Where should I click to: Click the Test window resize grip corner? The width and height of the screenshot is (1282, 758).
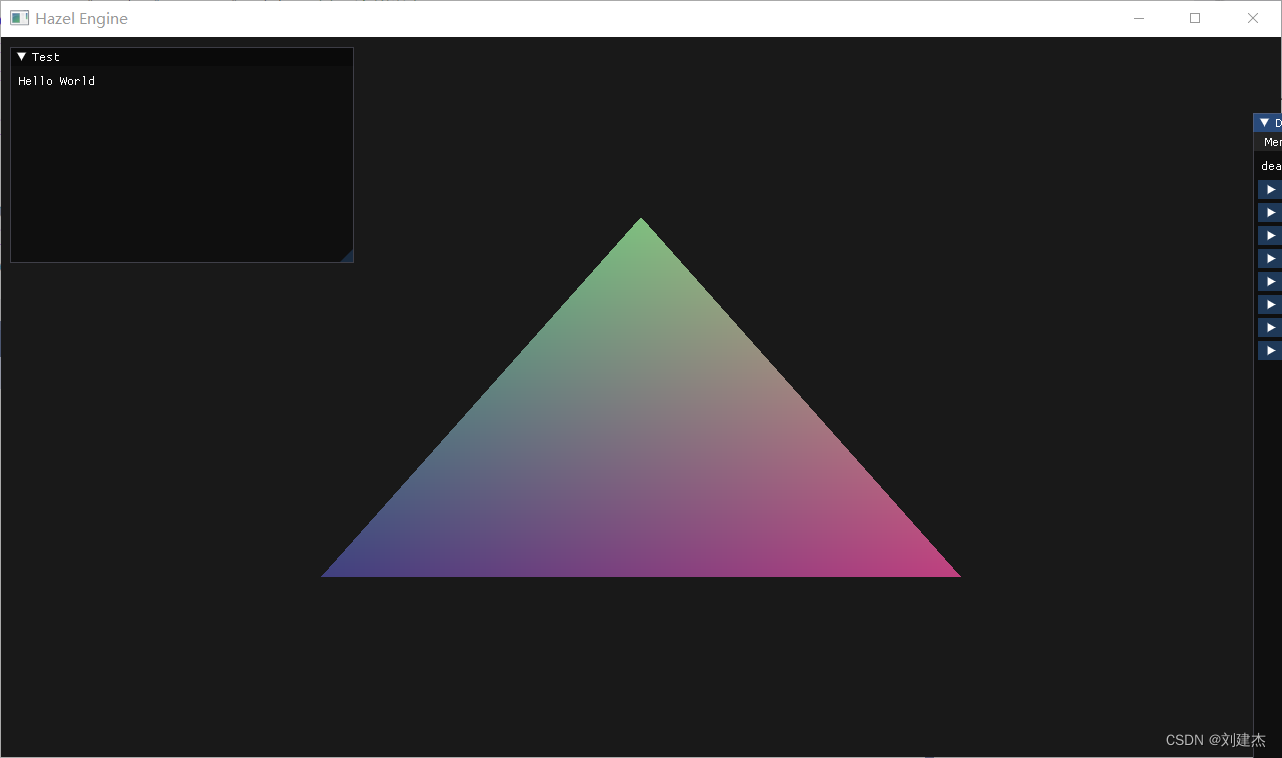point(346,255)
